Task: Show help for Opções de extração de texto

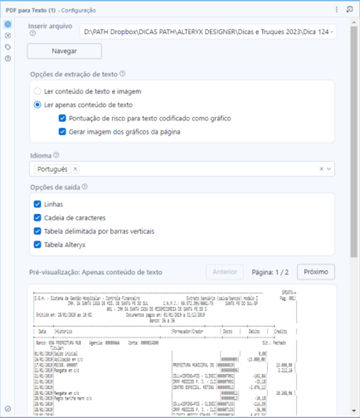Action: pos(122,74)
